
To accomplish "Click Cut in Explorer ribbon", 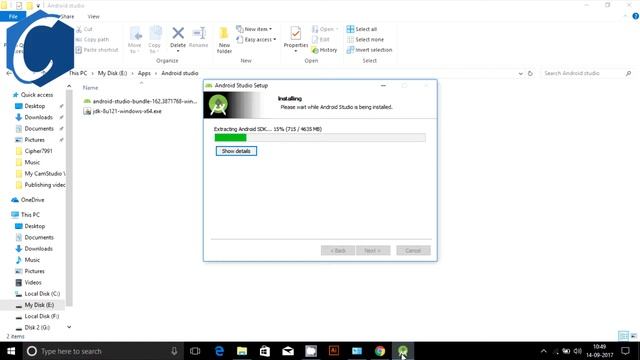I will click(x=84, y=29).
